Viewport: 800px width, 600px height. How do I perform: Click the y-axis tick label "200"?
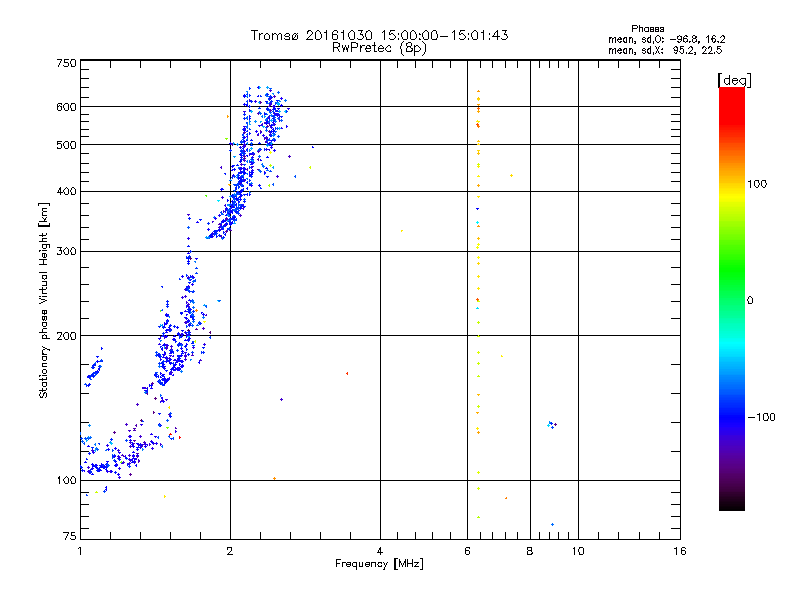click(66, 336)
